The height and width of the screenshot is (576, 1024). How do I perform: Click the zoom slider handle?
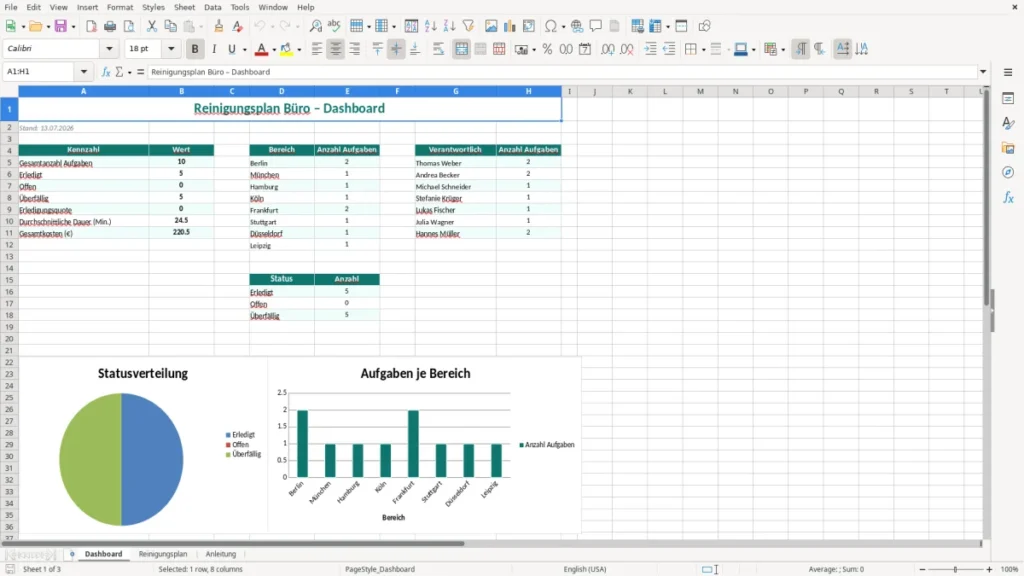955,569
